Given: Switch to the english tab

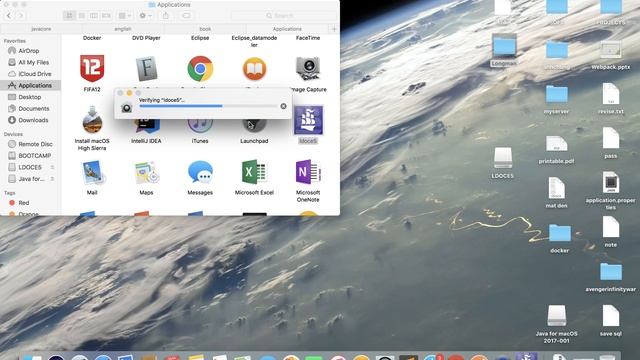Looking at the screenshot, I should (x=123, y=29).
